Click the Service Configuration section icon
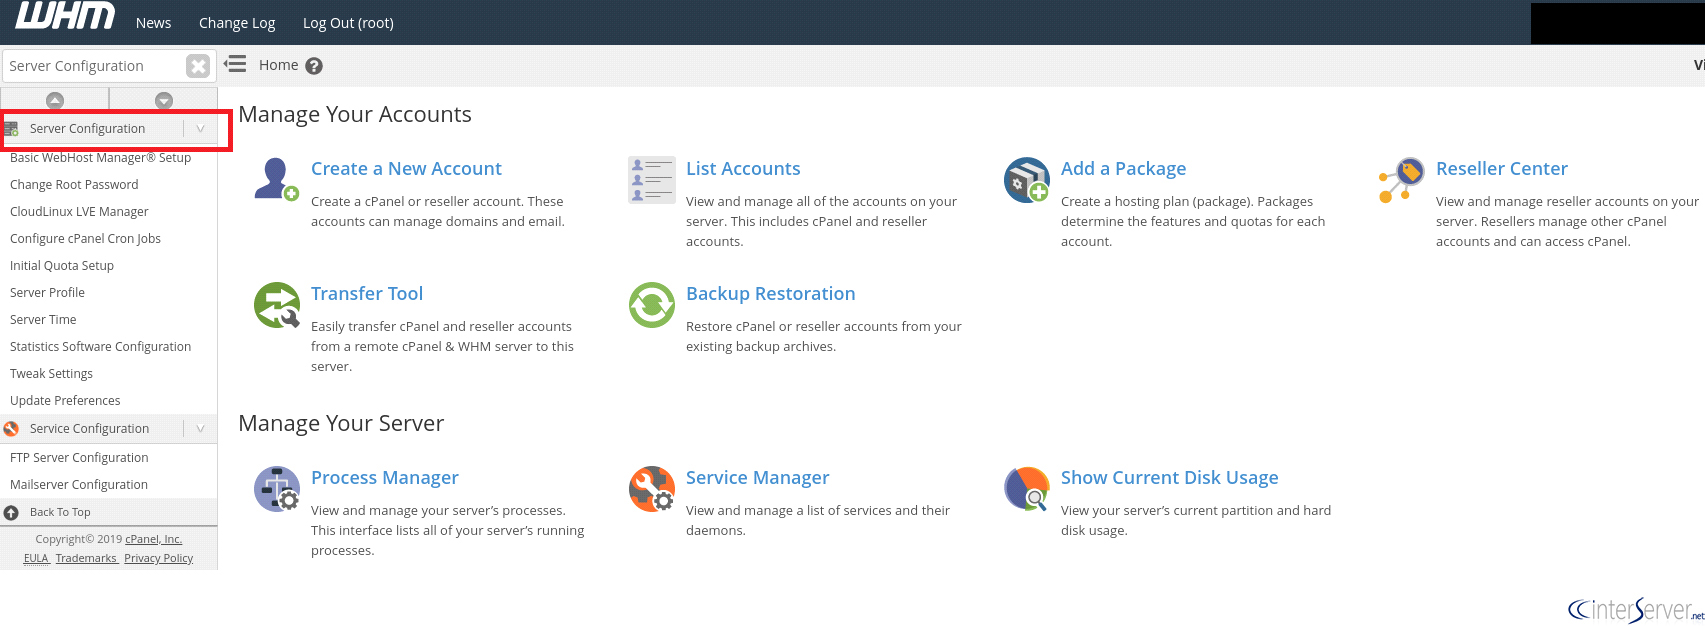The image size is (1705, 626). pos(12,429)
